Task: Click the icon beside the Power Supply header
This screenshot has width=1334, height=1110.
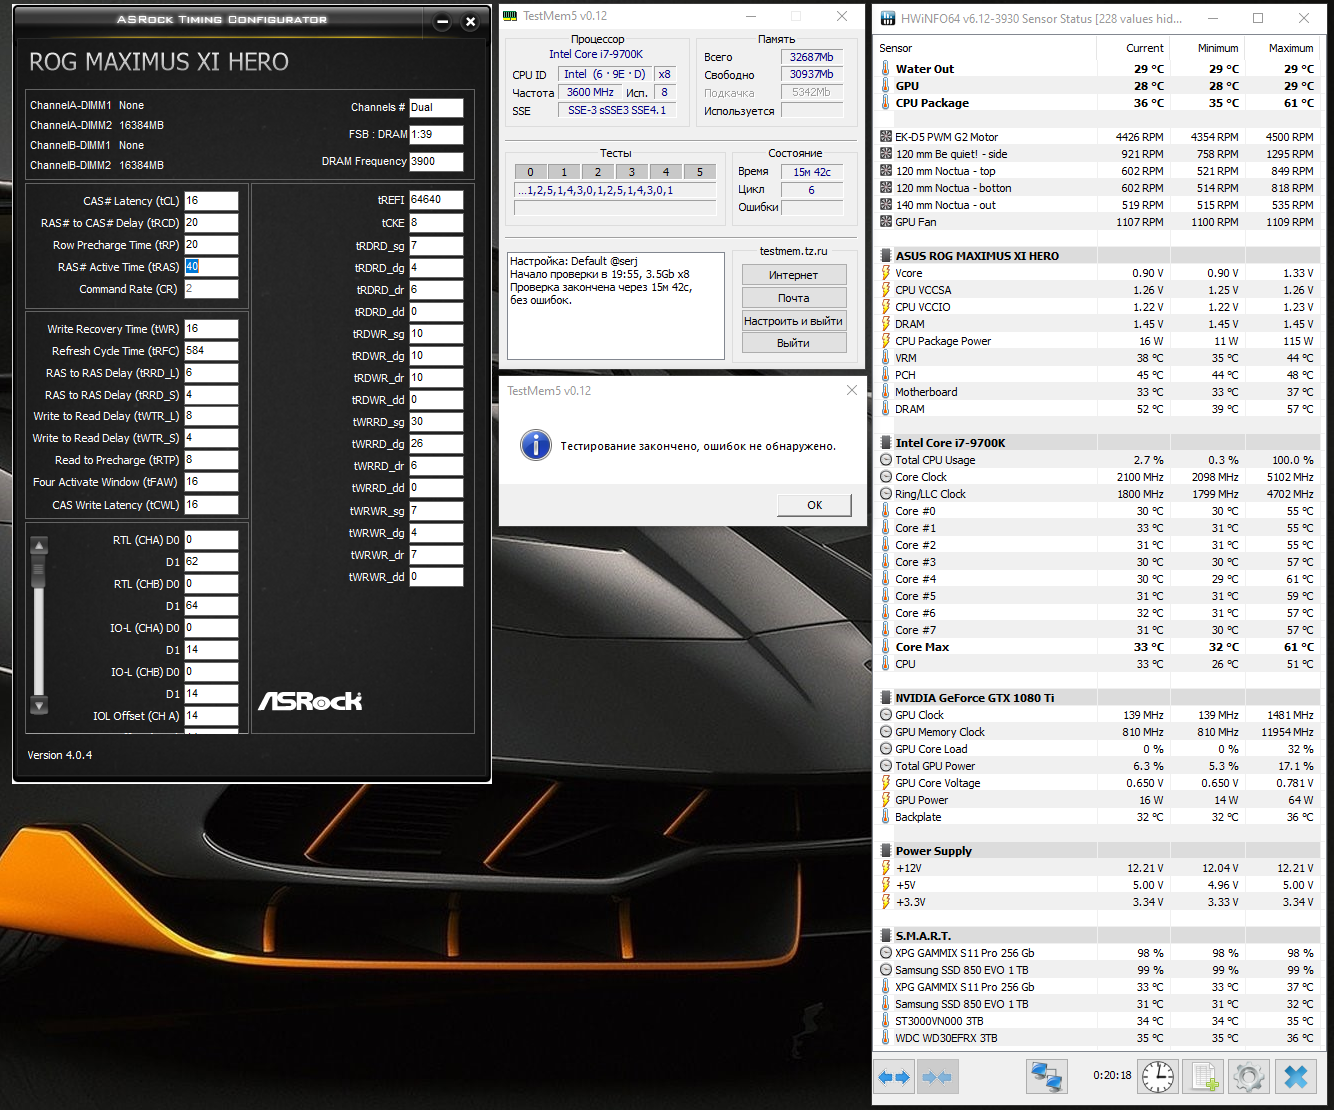Action: tap(886, 851)
